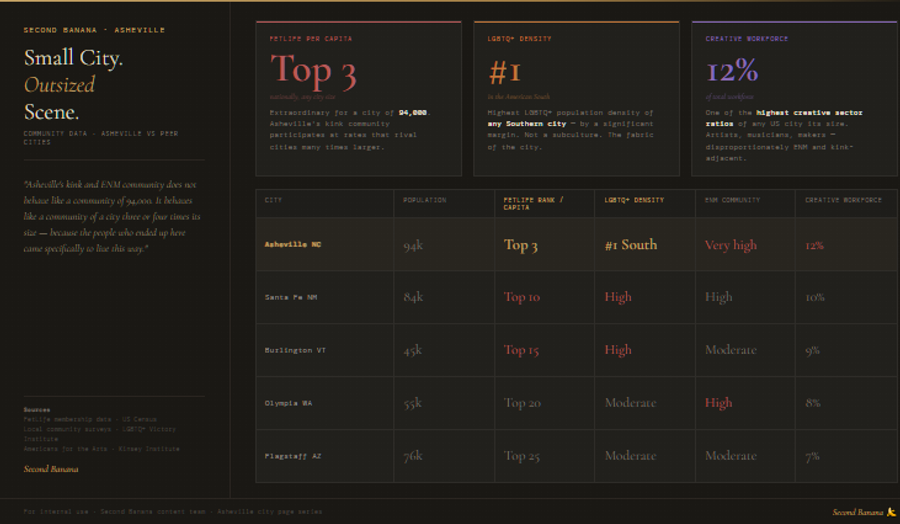Click the large '#1' stat
This screenshot has height=524, width=900.
pos(505,72)
